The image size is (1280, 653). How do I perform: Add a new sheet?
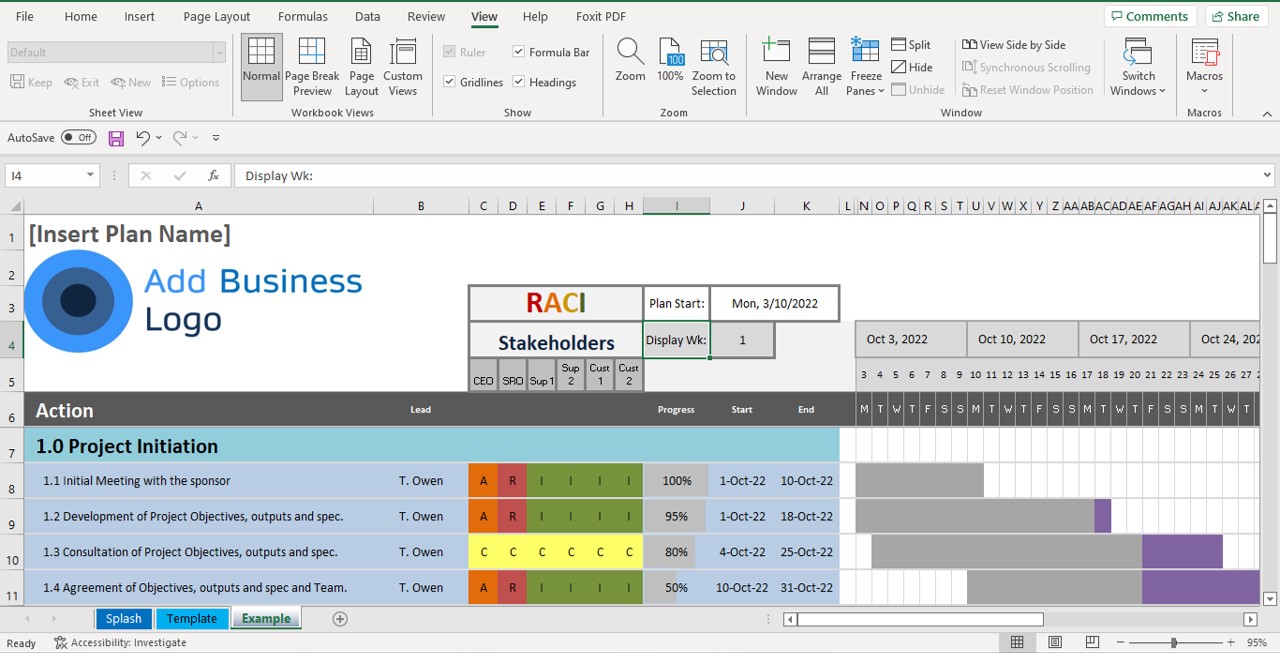[340, 619]
